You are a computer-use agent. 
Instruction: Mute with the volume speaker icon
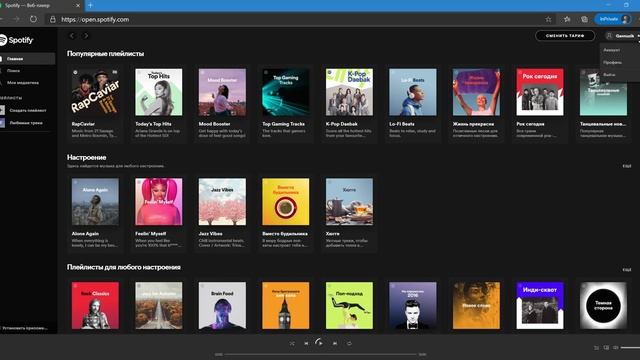pyautogui.click(x=616, y=348)
